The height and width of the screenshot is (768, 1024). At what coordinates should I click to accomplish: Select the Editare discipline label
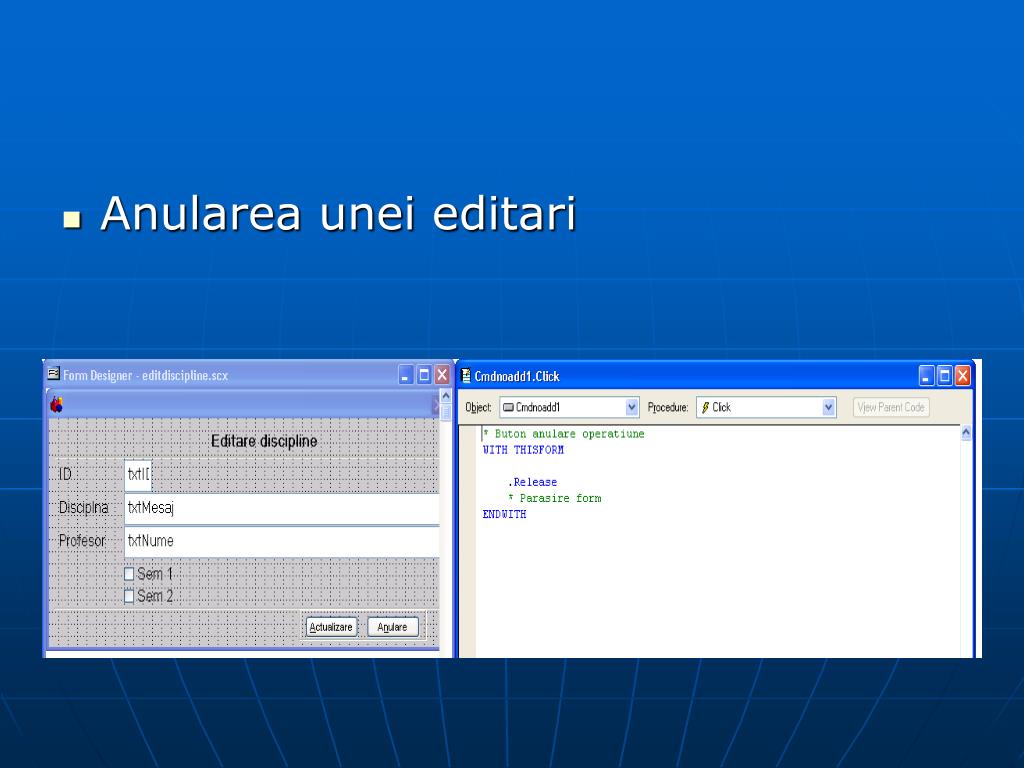pos(264,441)
